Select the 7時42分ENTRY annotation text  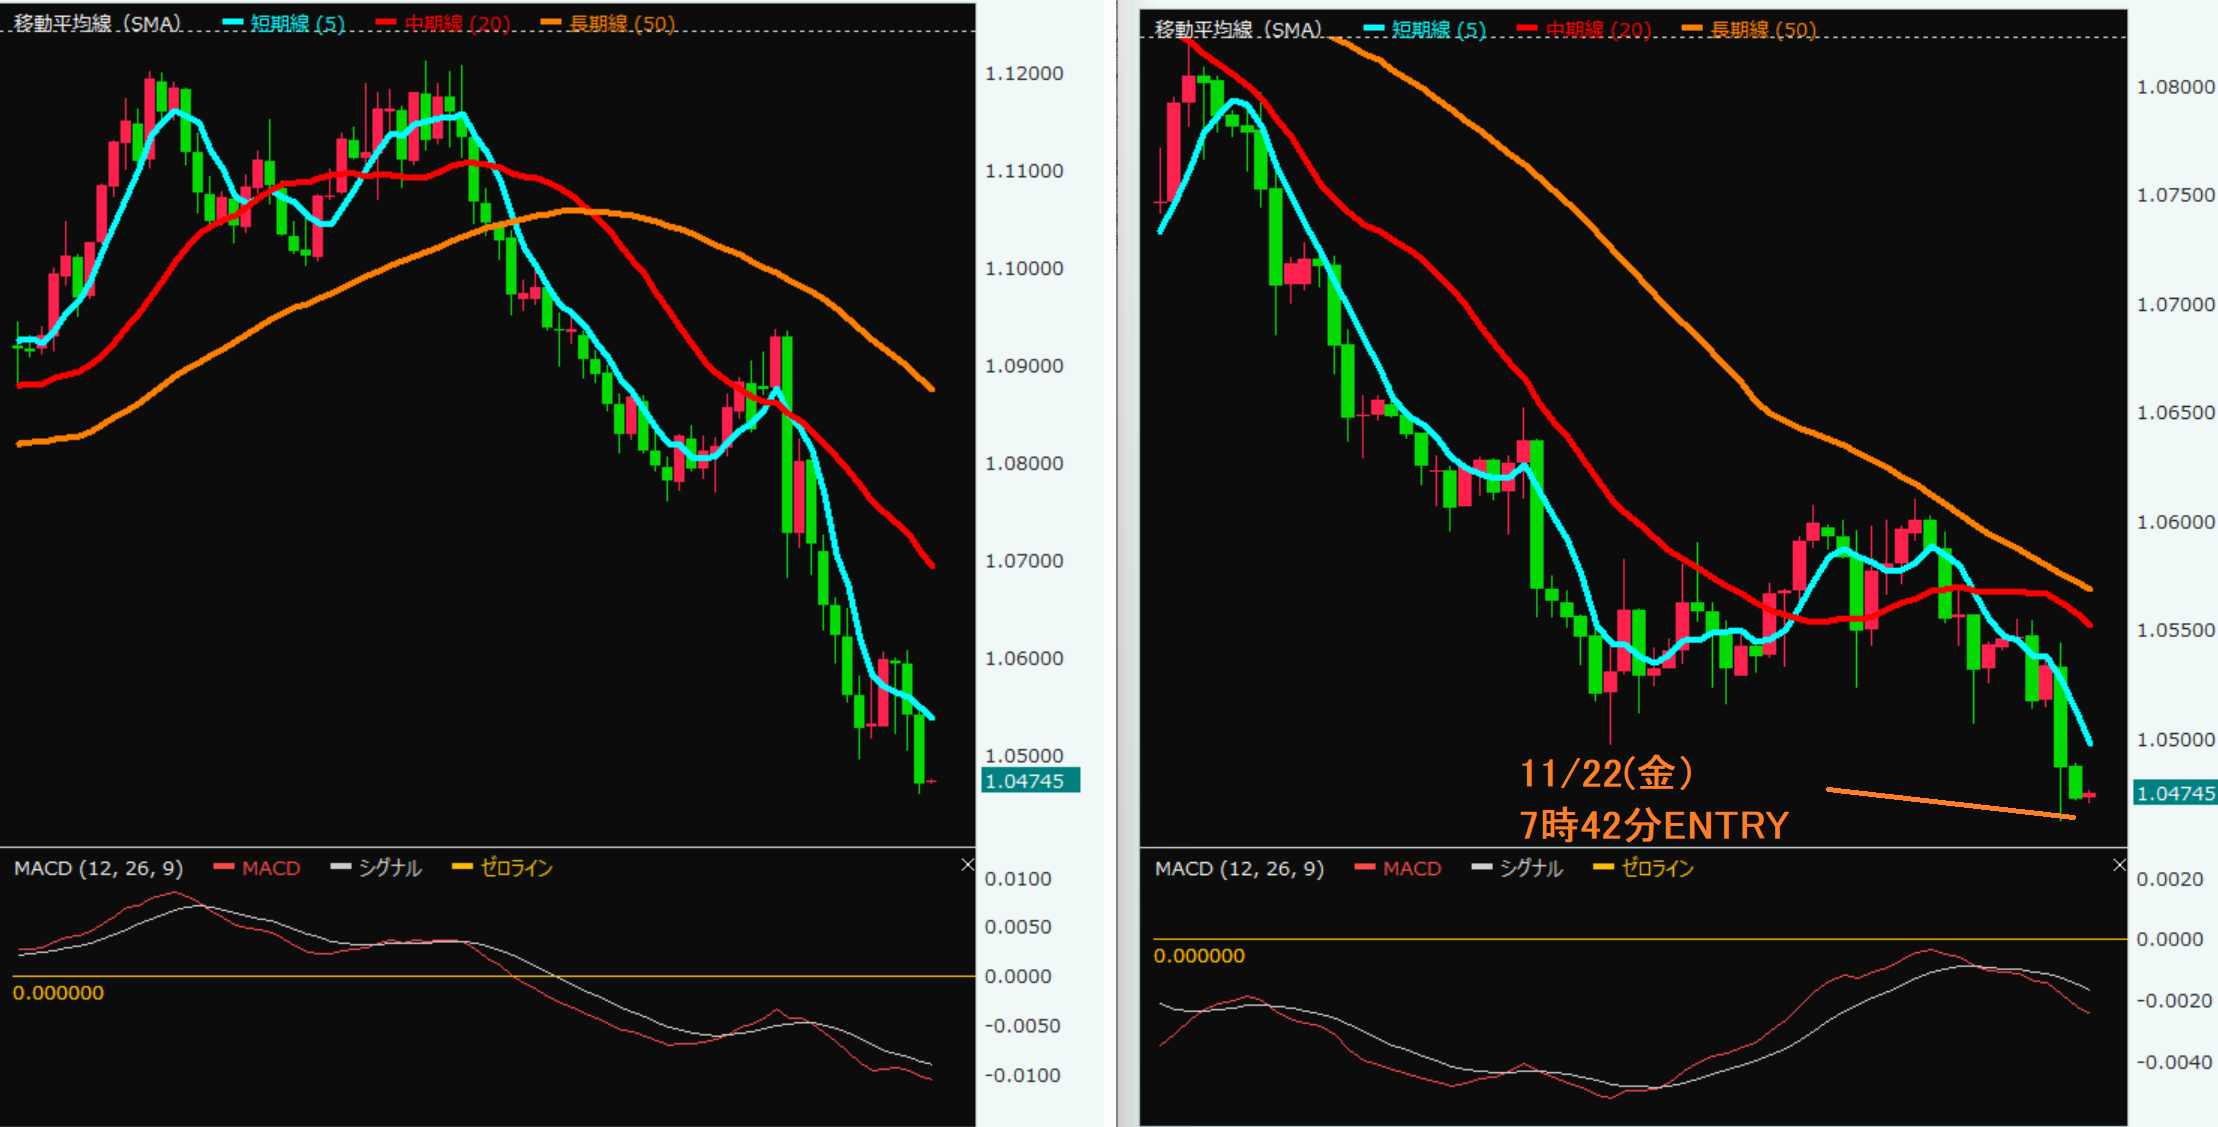coord(1654,825)
